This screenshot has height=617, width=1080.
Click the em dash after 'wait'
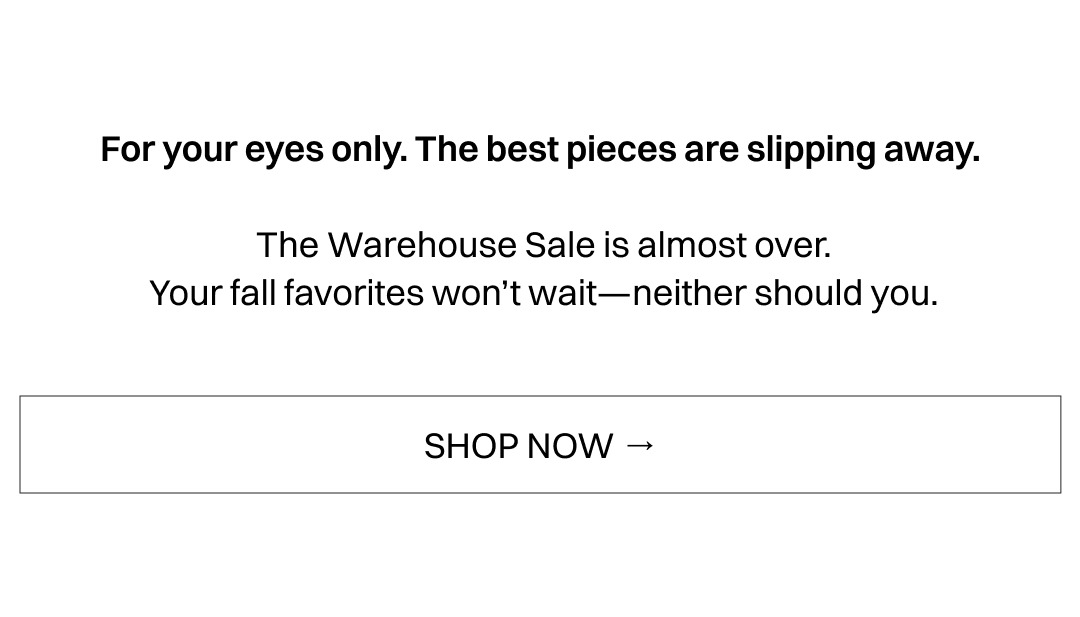615,294
